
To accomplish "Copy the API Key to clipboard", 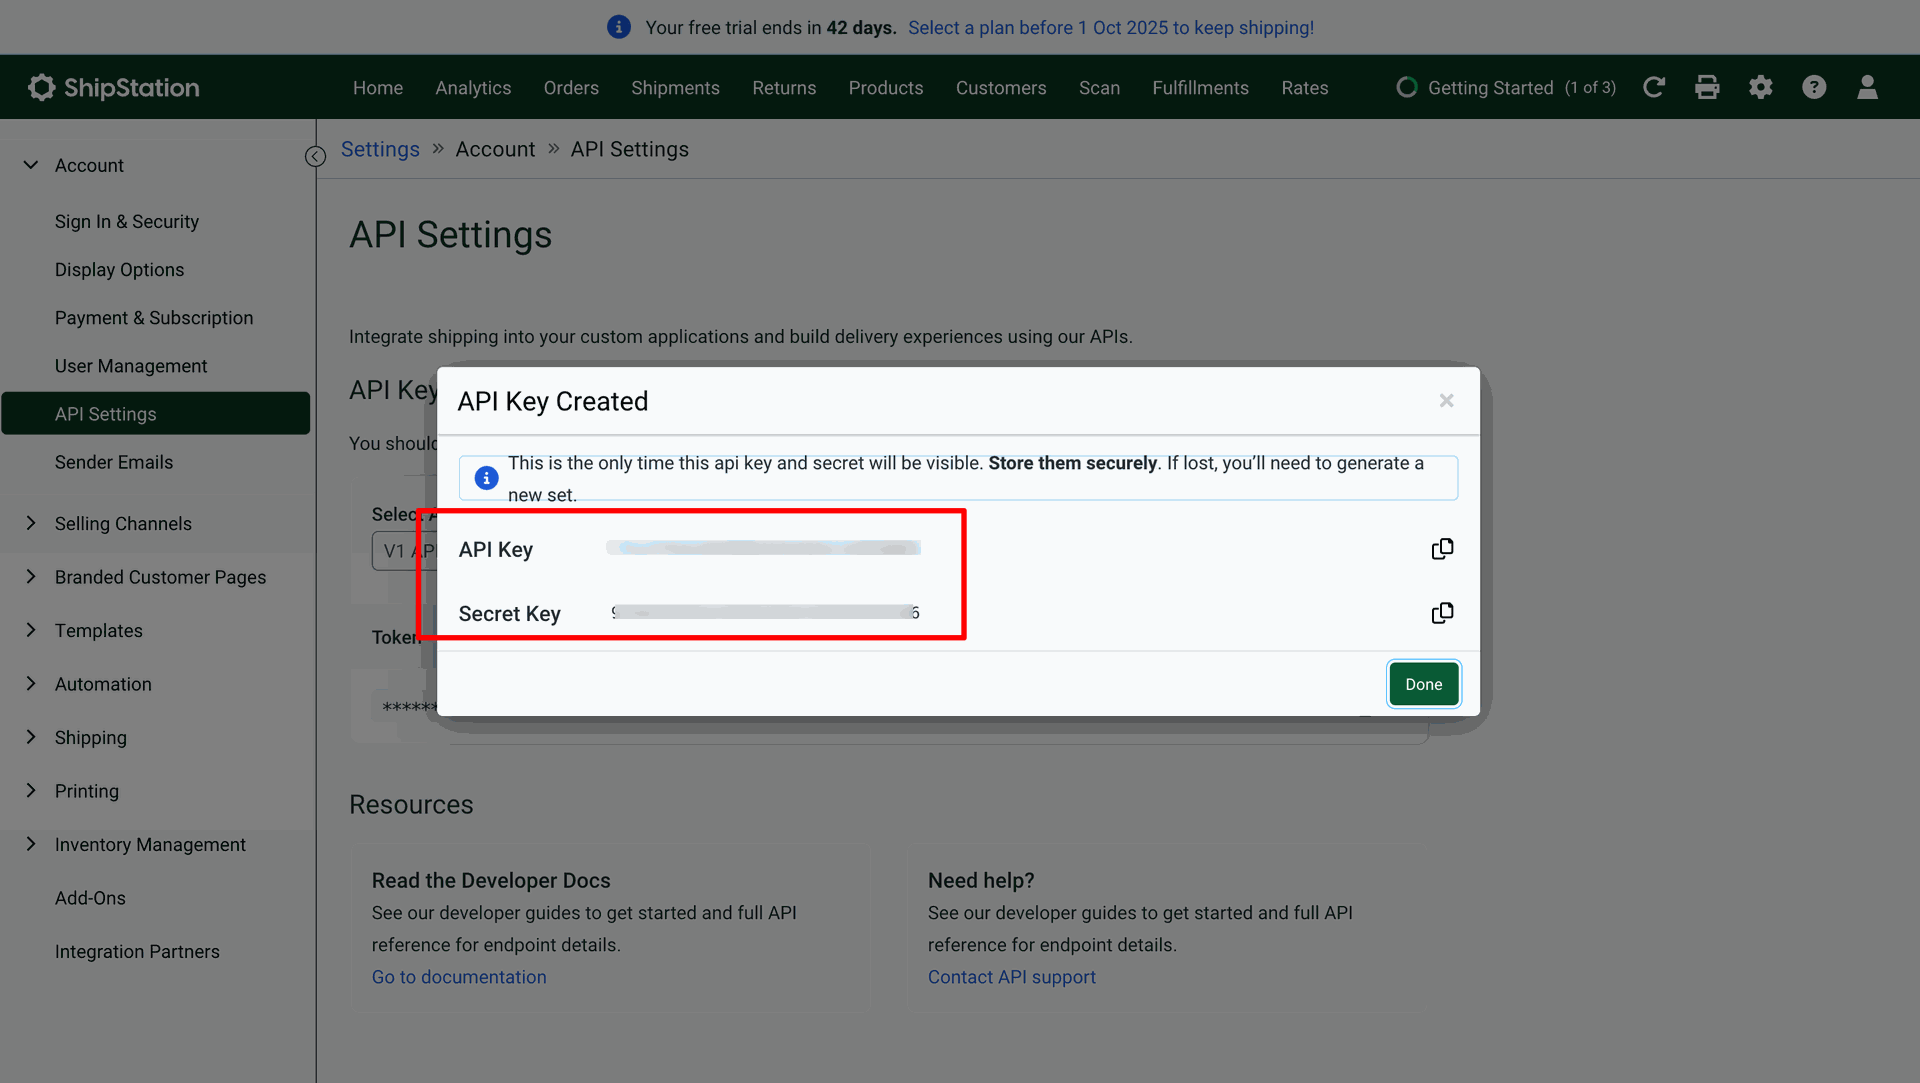I will (x=1441, y=549).
